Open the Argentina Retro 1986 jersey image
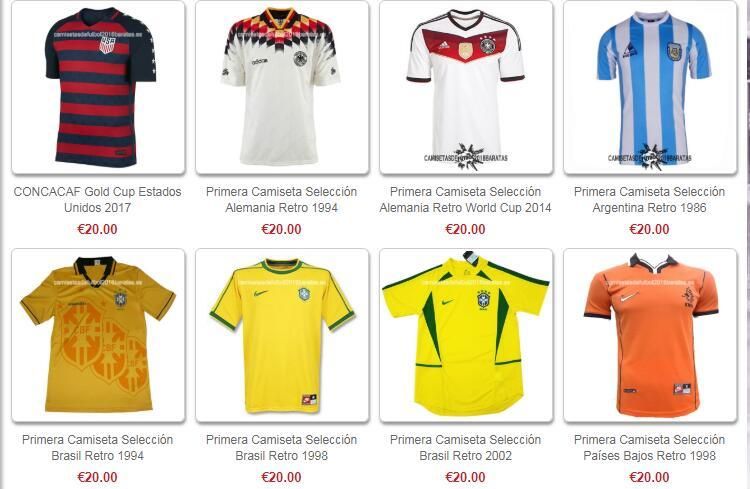750x489 pixels. point(651,87)
